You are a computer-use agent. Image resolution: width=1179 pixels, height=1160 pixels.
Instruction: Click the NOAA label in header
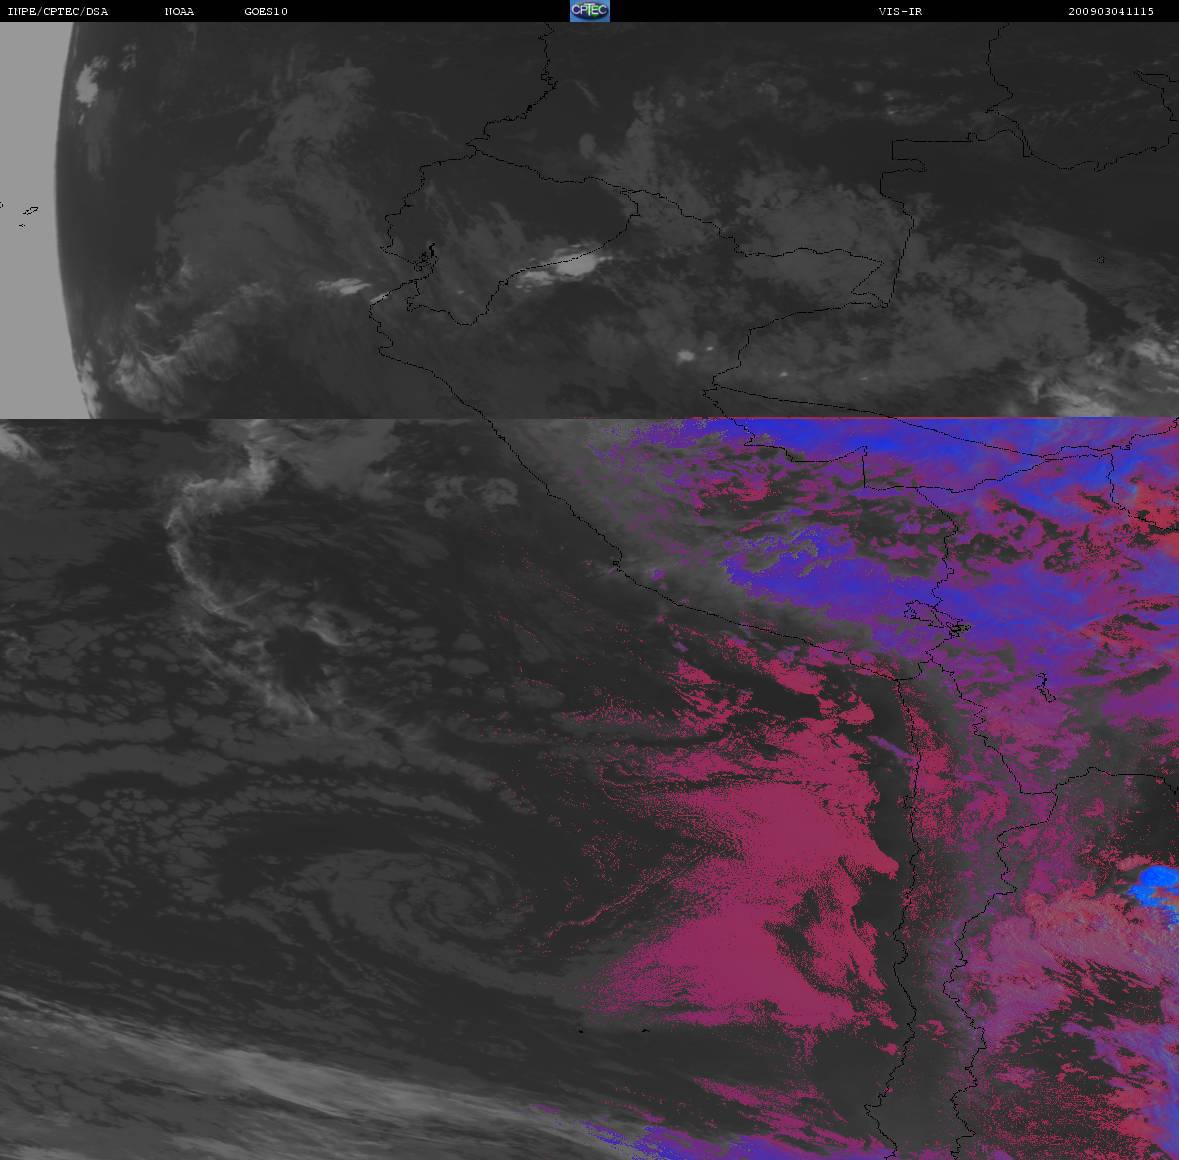pyautogui.click(x=180, y=12)
